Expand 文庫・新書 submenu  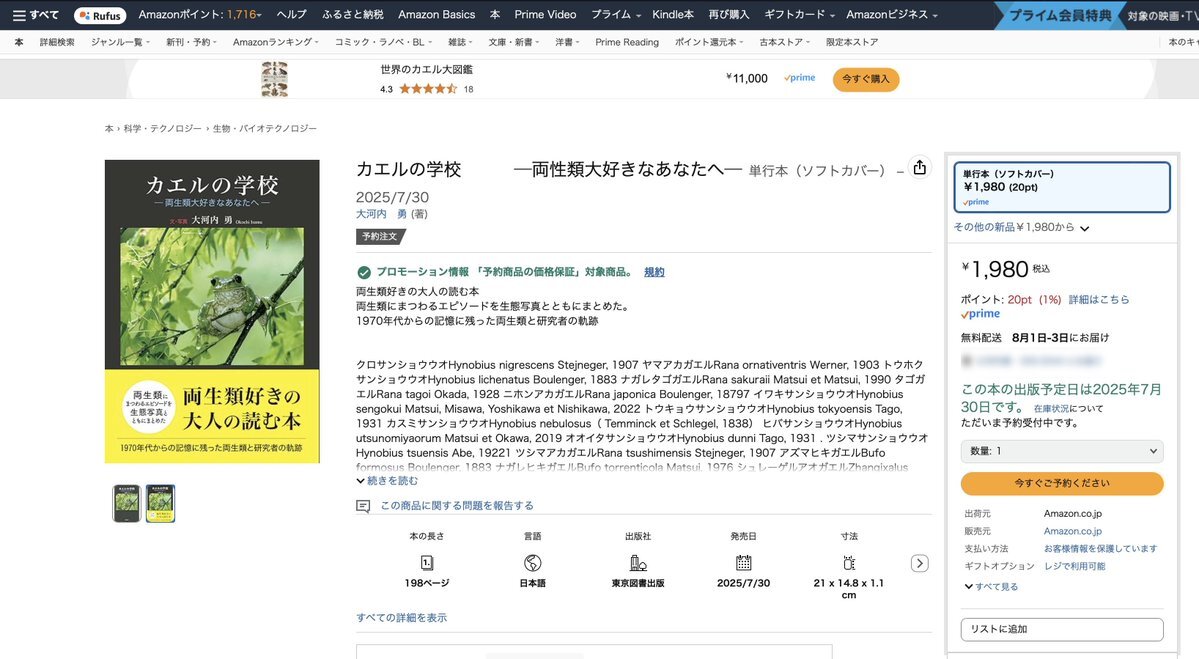(x=514, y=42)
